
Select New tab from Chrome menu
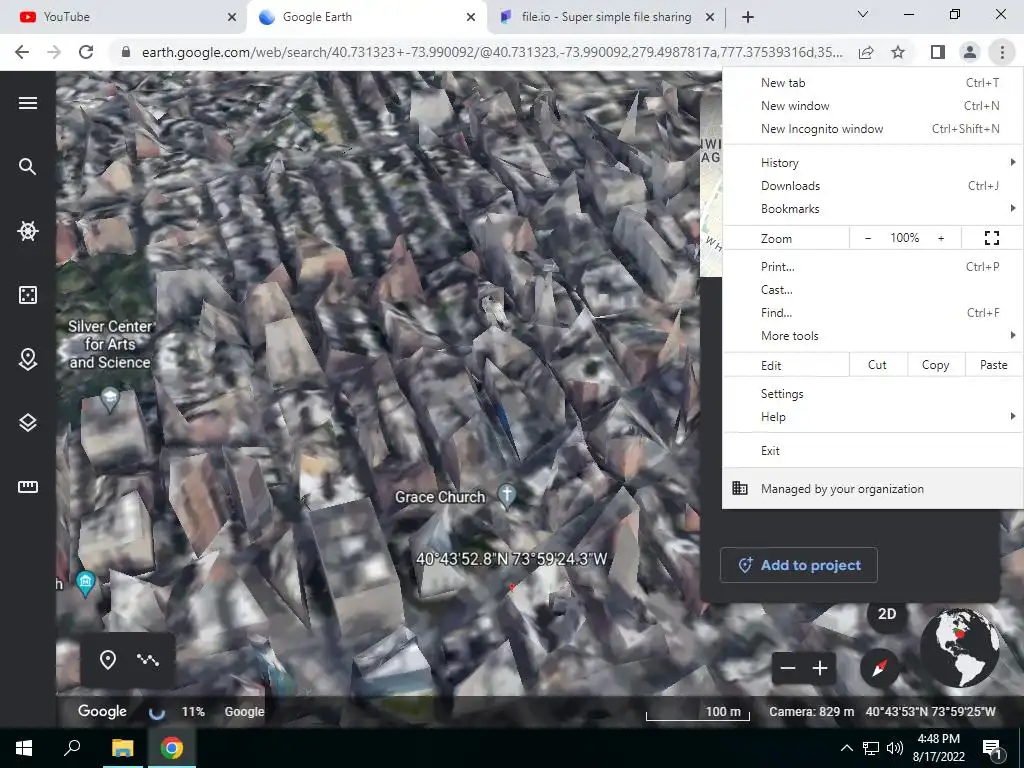(872, 83)
